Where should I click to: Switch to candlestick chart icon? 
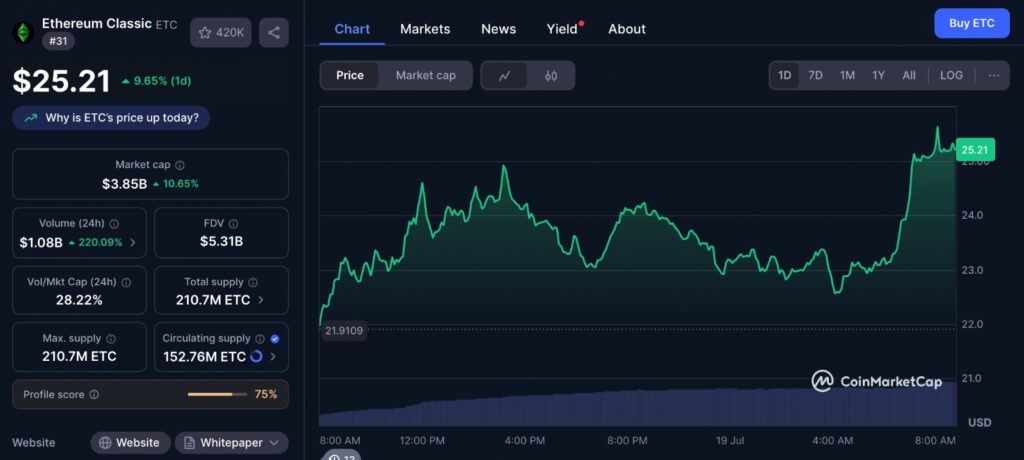click(551, 76)
